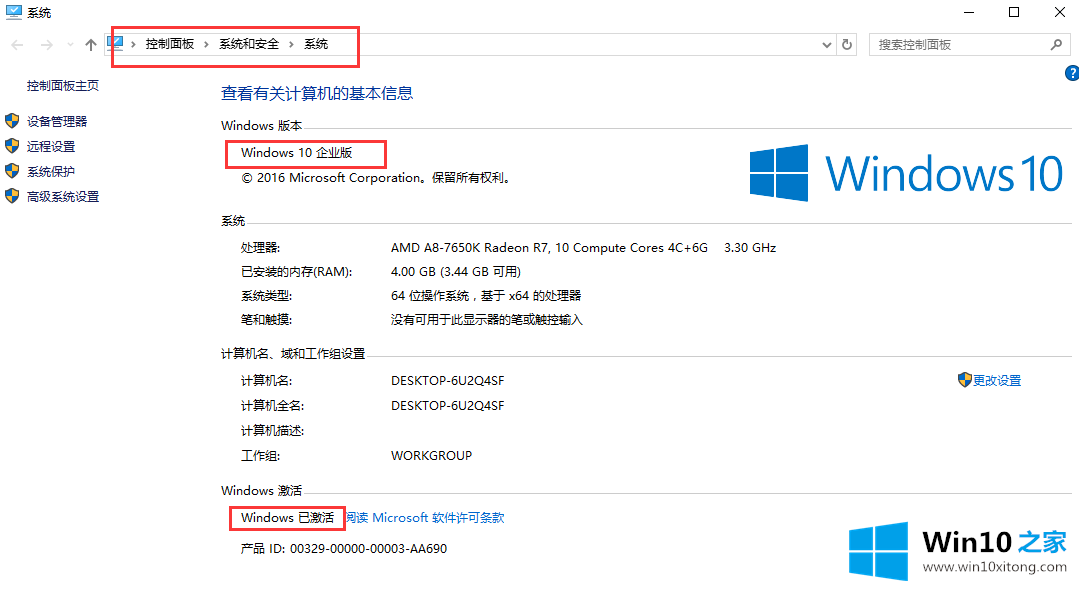1079x593 pixels.
Task: Expand the chevron after 系统和安全 breadcrumb
Action: pos(292,44)
